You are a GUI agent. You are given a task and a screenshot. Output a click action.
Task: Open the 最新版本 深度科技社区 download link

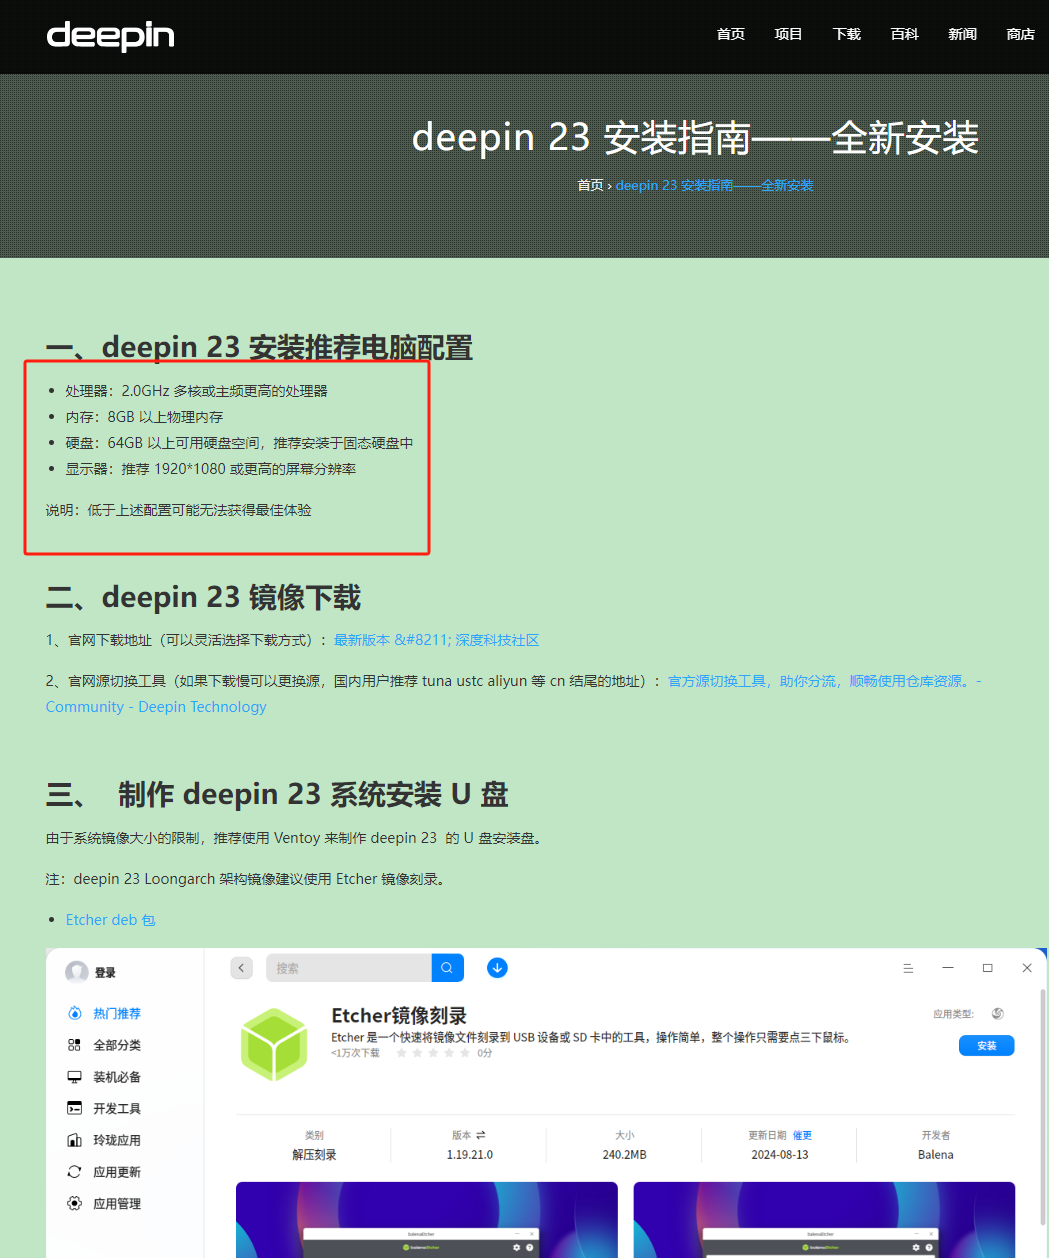pyautogui.click(x=436, y=640)
